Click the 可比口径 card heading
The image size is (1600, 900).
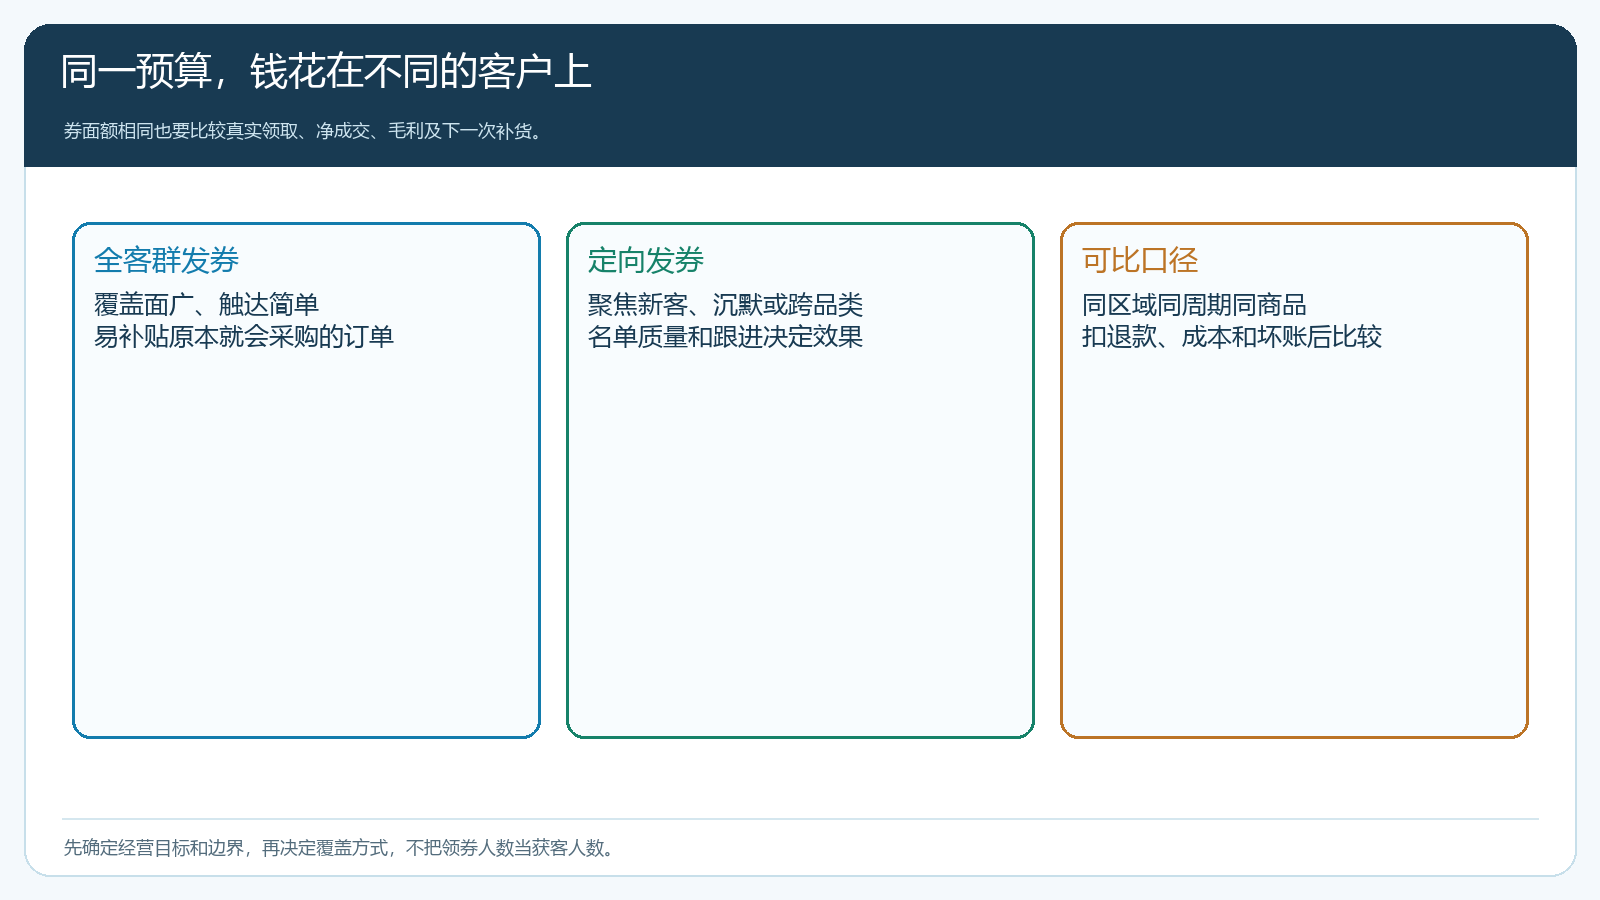point(1140,260)
